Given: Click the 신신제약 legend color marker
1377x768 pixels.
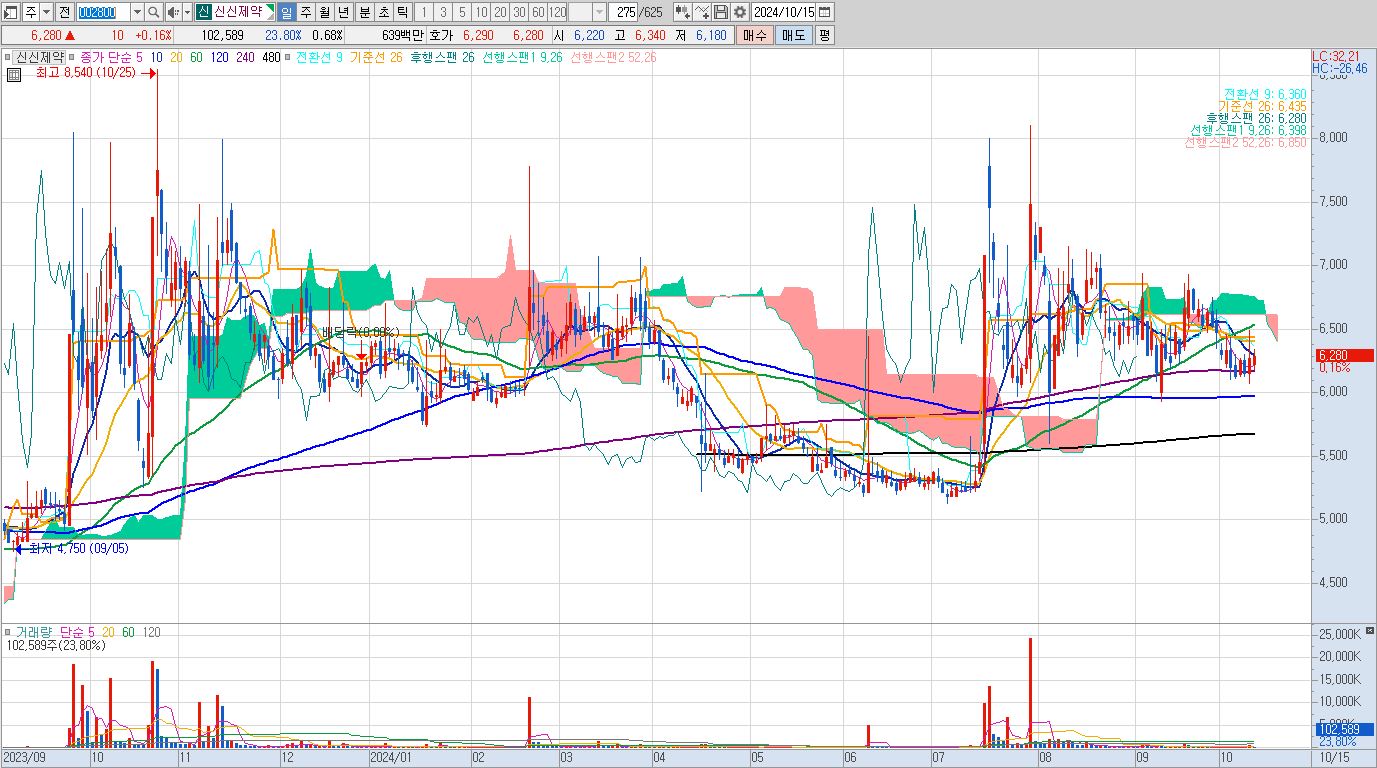Looking at the screenshot, I should pyautogui.click(x=7, y=57).
